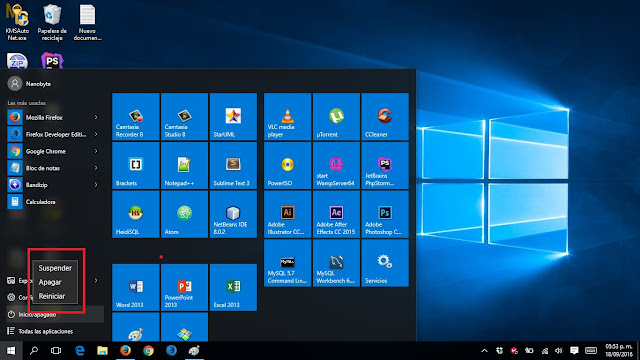Screen dimensions: 640x360
Task: Open File Explorer from taskbar
Action: tap(102, 351)
